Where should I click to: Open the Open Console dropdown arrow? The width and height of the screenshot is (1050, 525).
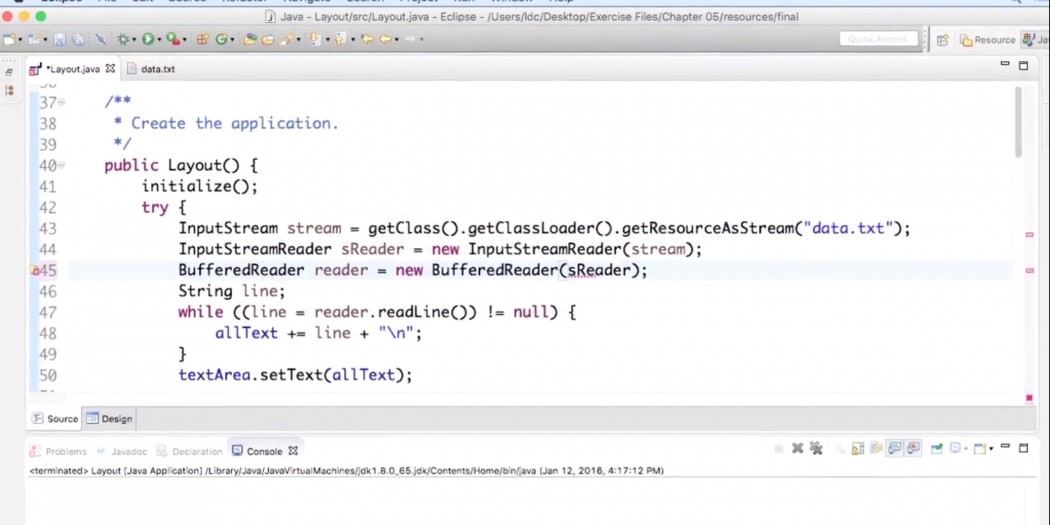991,449
